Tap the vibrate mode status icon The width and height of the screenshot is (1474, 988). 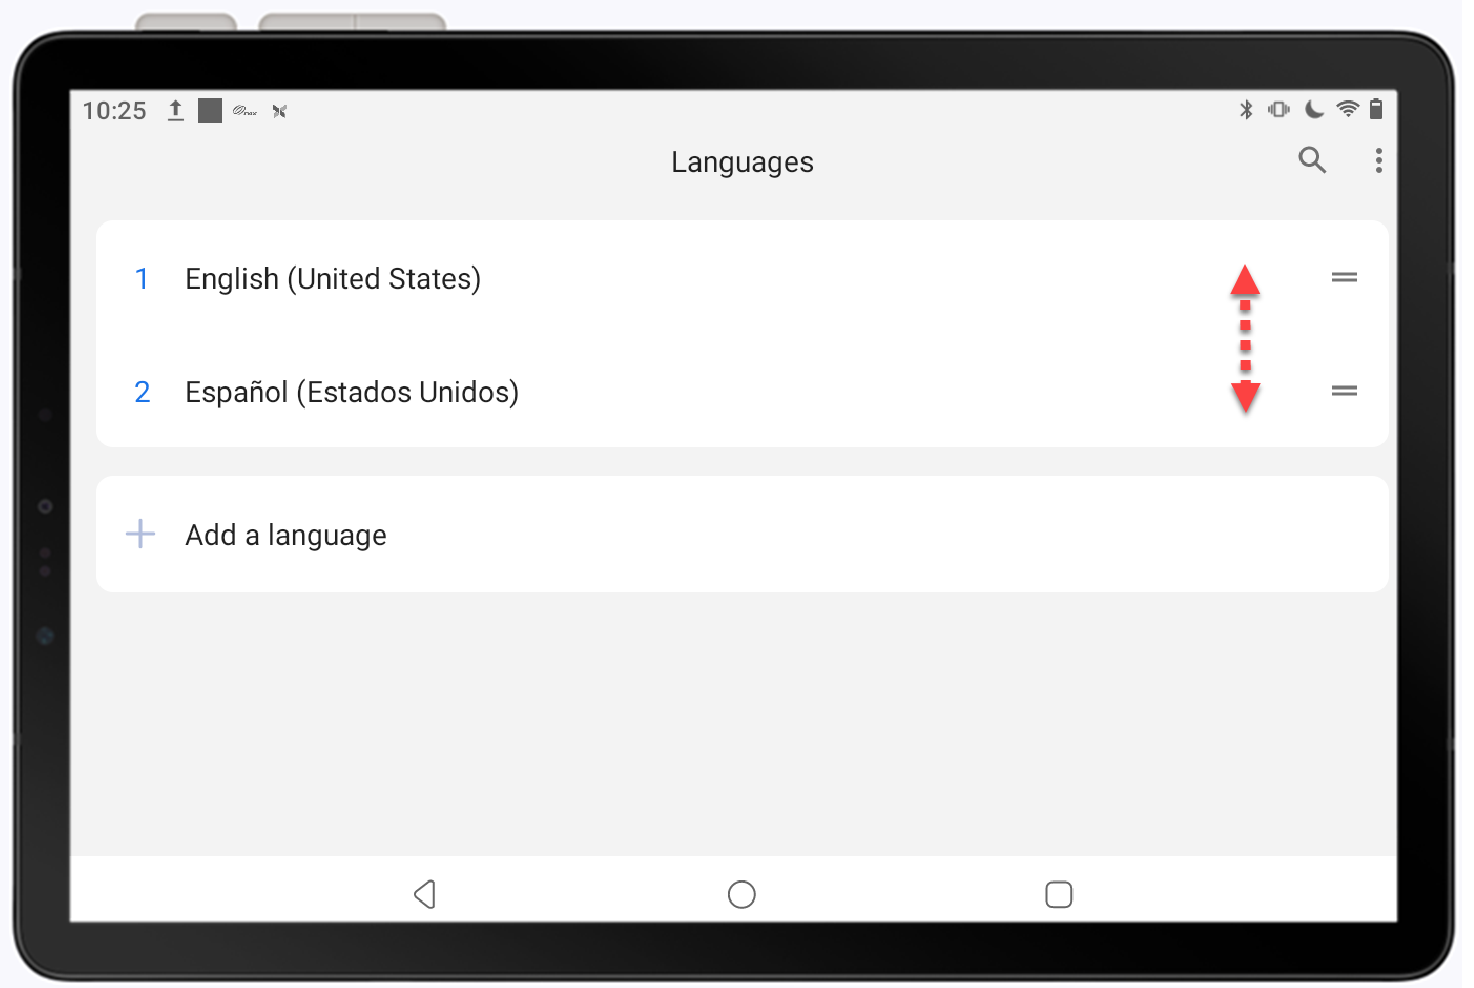tap(1280, 110)
